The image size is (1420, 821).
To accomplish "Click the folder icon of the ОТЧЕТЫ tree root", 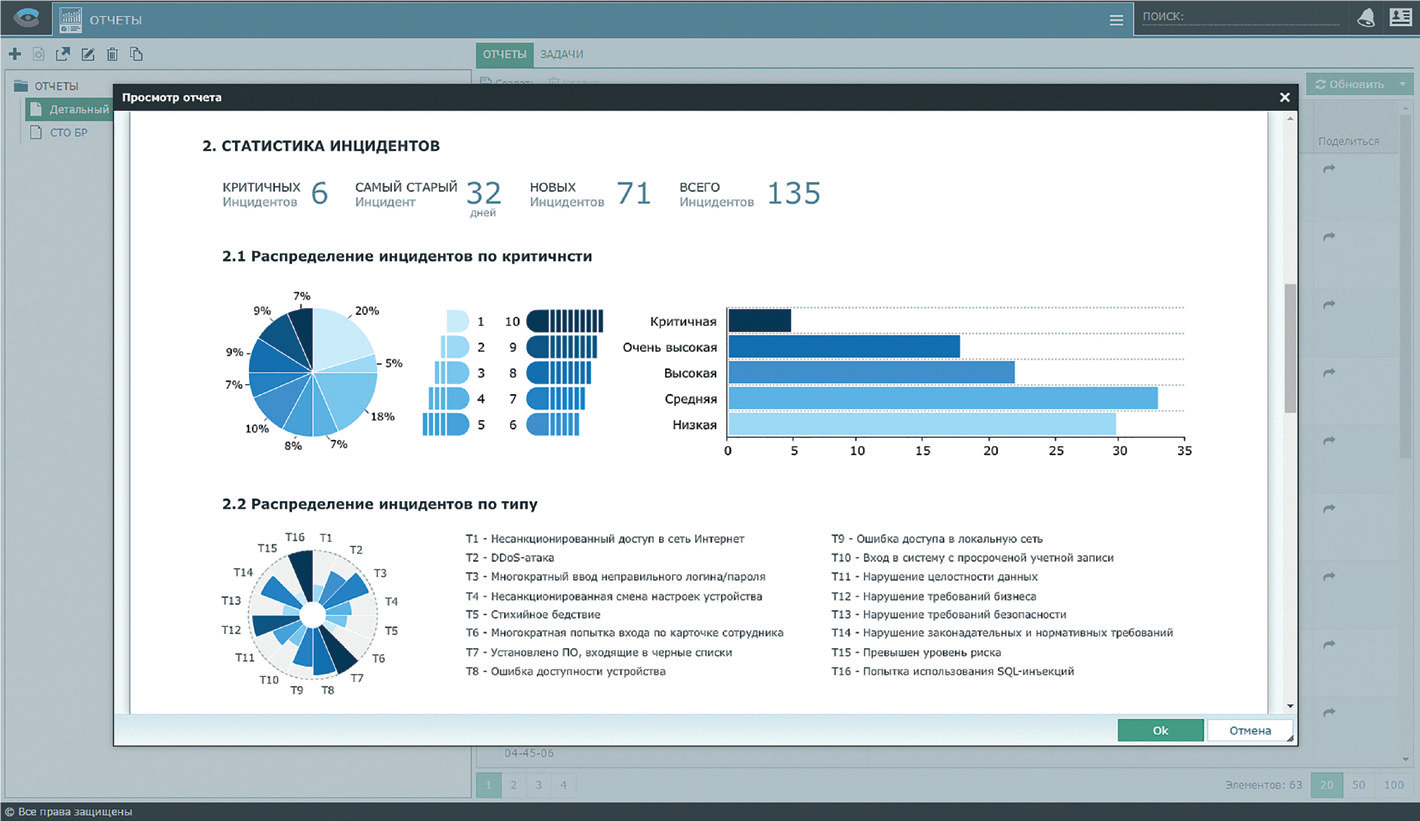I will coord(20,86).
